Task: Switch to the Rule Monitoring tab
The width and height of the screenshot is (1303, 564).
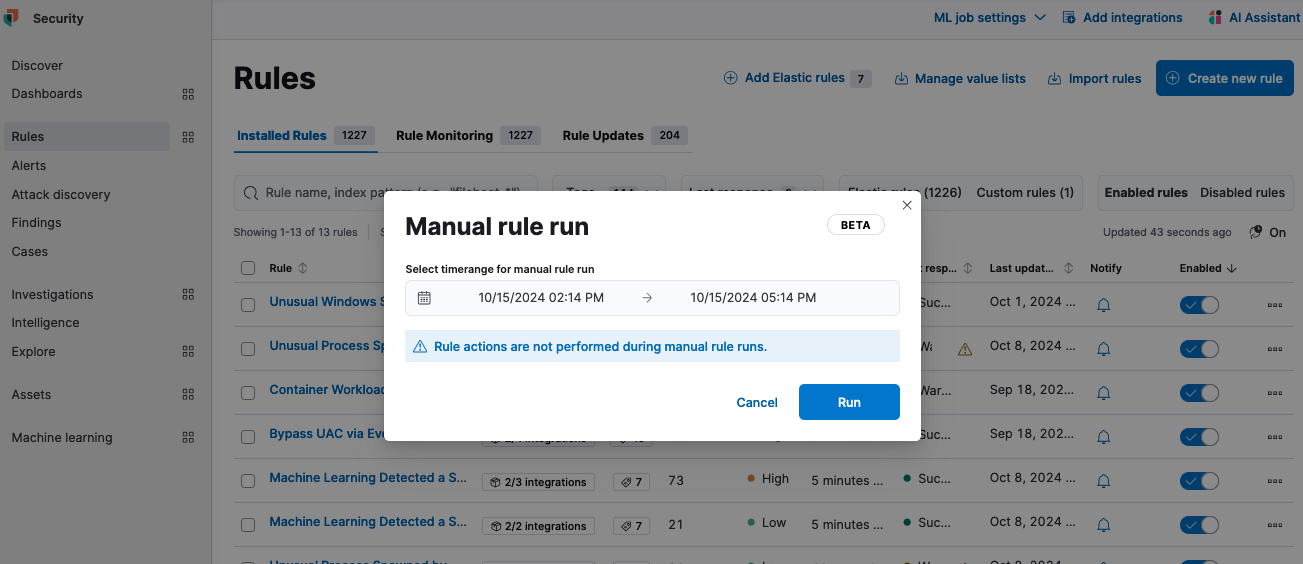Action: click(467, 136)
